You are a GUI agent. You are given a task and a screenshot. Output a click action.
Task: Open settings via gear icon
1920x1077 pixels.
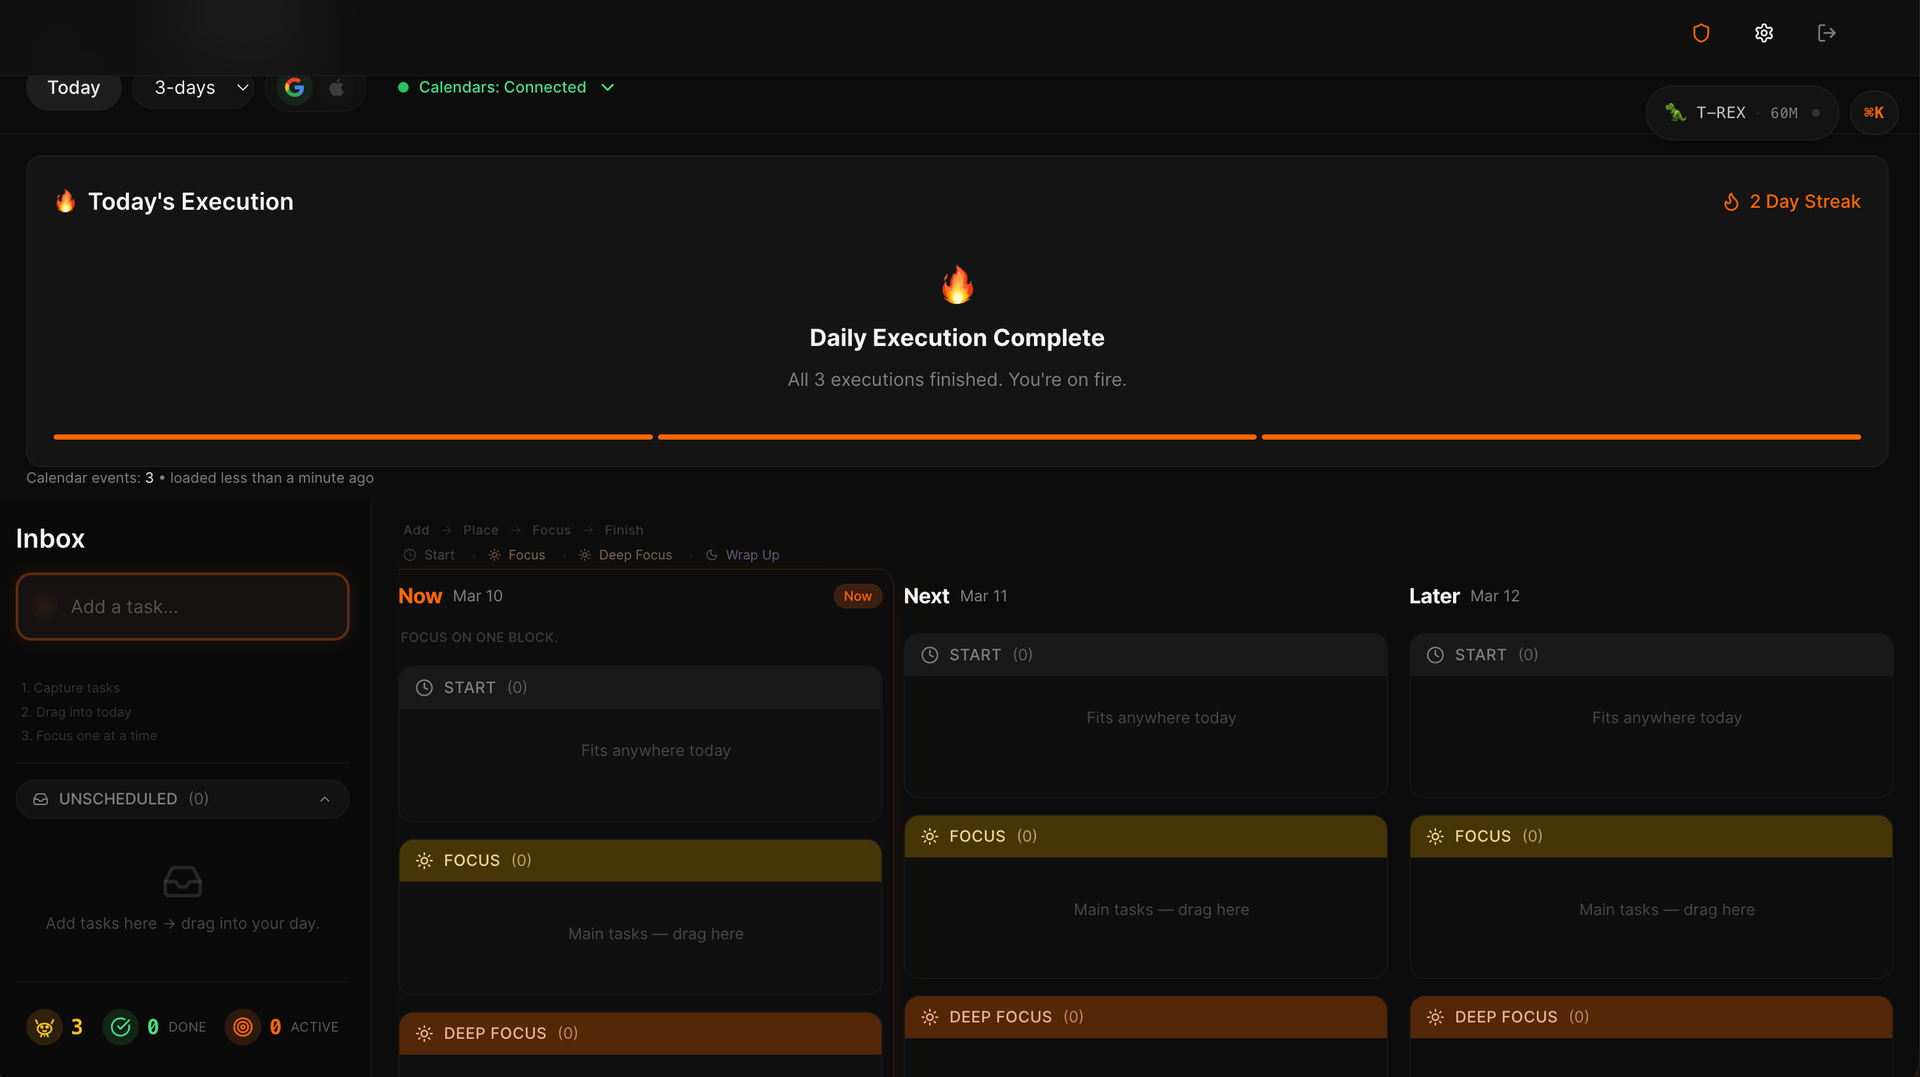click(1764, 33)
